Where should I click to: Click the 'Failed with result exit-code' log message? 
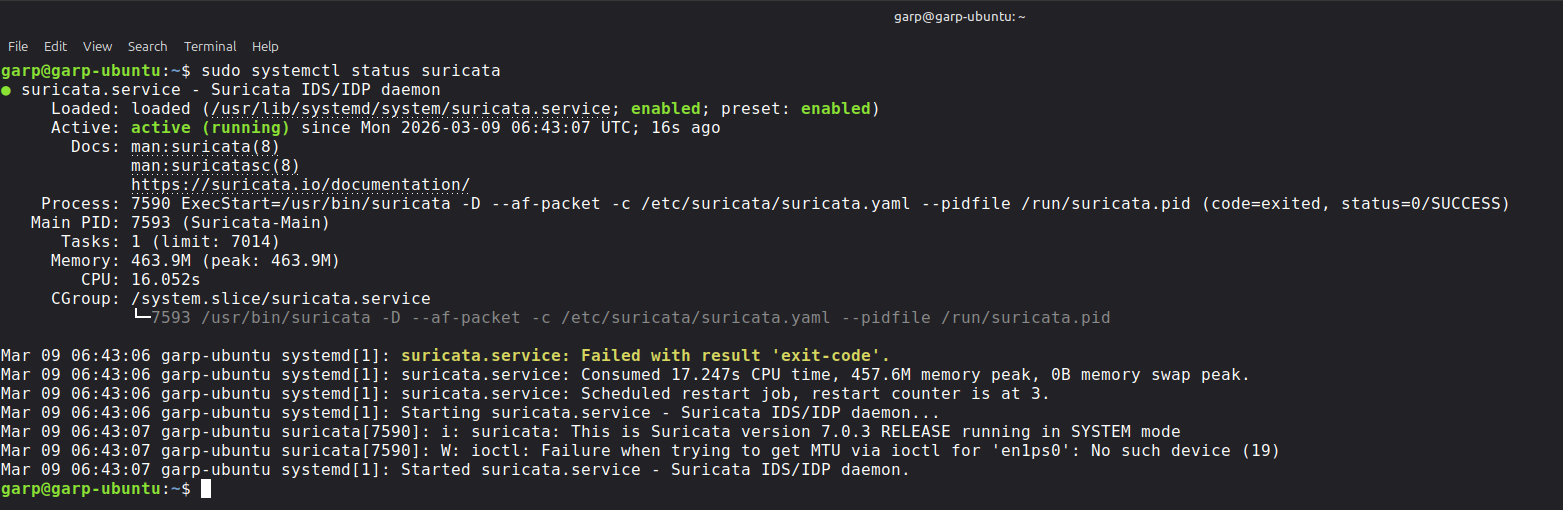(x=645, y=355)
